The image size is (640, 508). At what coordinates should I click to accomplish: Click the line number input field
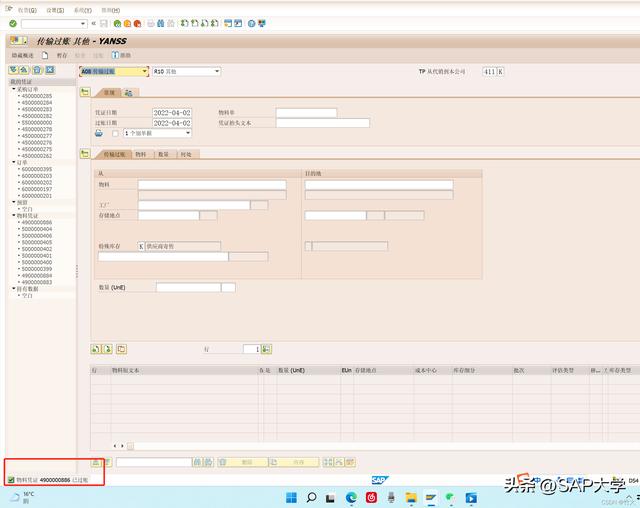point(252,349)
